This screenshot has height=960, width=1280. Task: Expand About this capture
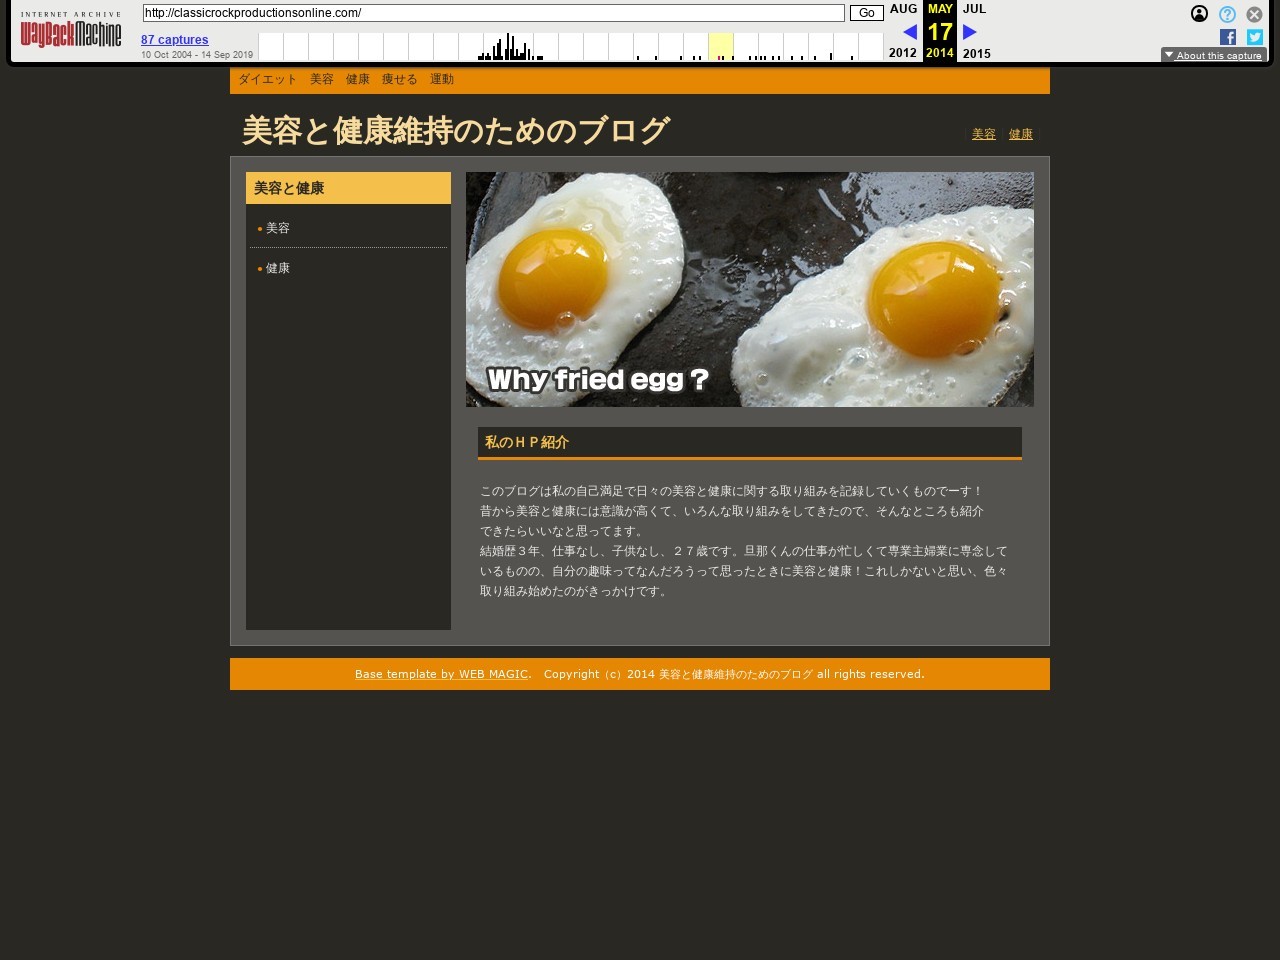tap(1213, 55)
